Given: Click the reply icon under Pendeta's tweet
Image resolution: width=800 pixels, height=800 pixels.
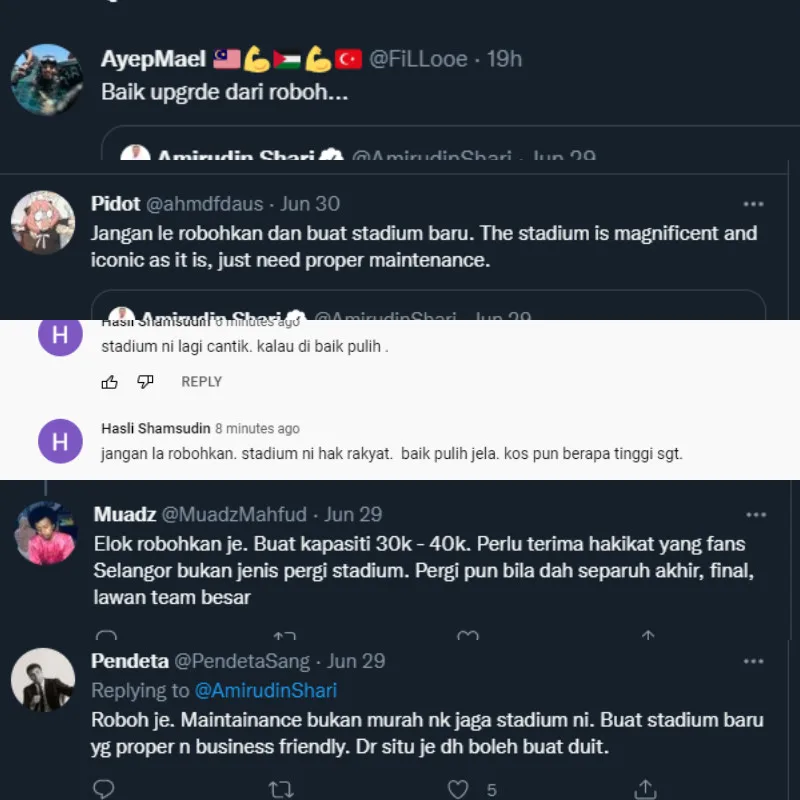Looking at the screenshot, I should [104, 789].
